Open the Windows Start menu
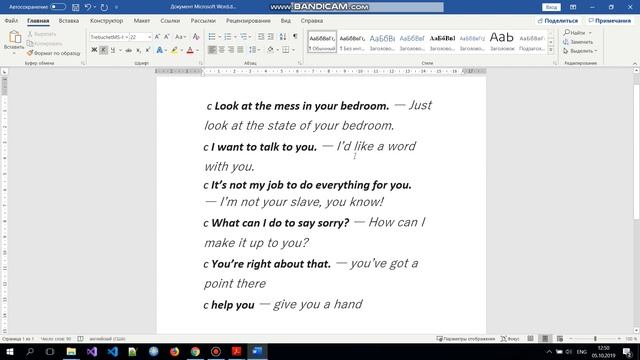640x360 pixels. [x=9, y=351]
